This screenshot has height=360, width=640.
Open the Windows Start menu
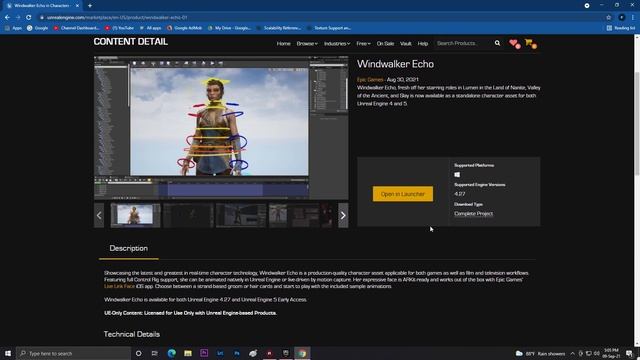tap(8, 353)
